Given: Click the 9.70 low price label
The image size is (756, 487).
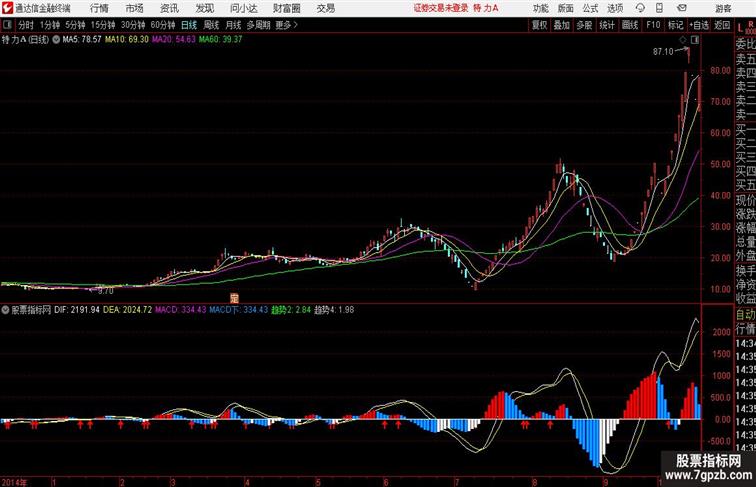Looking at the screenshot, I should pyautogui.click(x=106, y=291).
